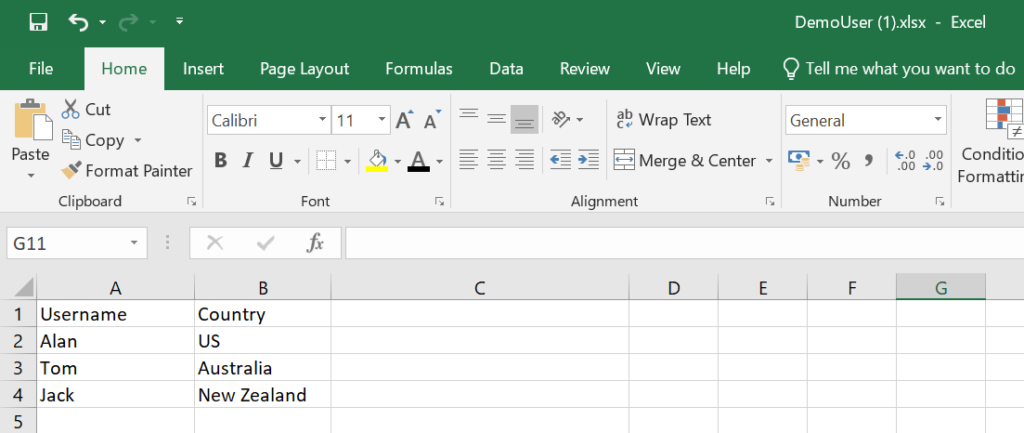Open the font color palette arrow
The width and height of the screenshot is (1024, 433).
[x=440, y=161]
